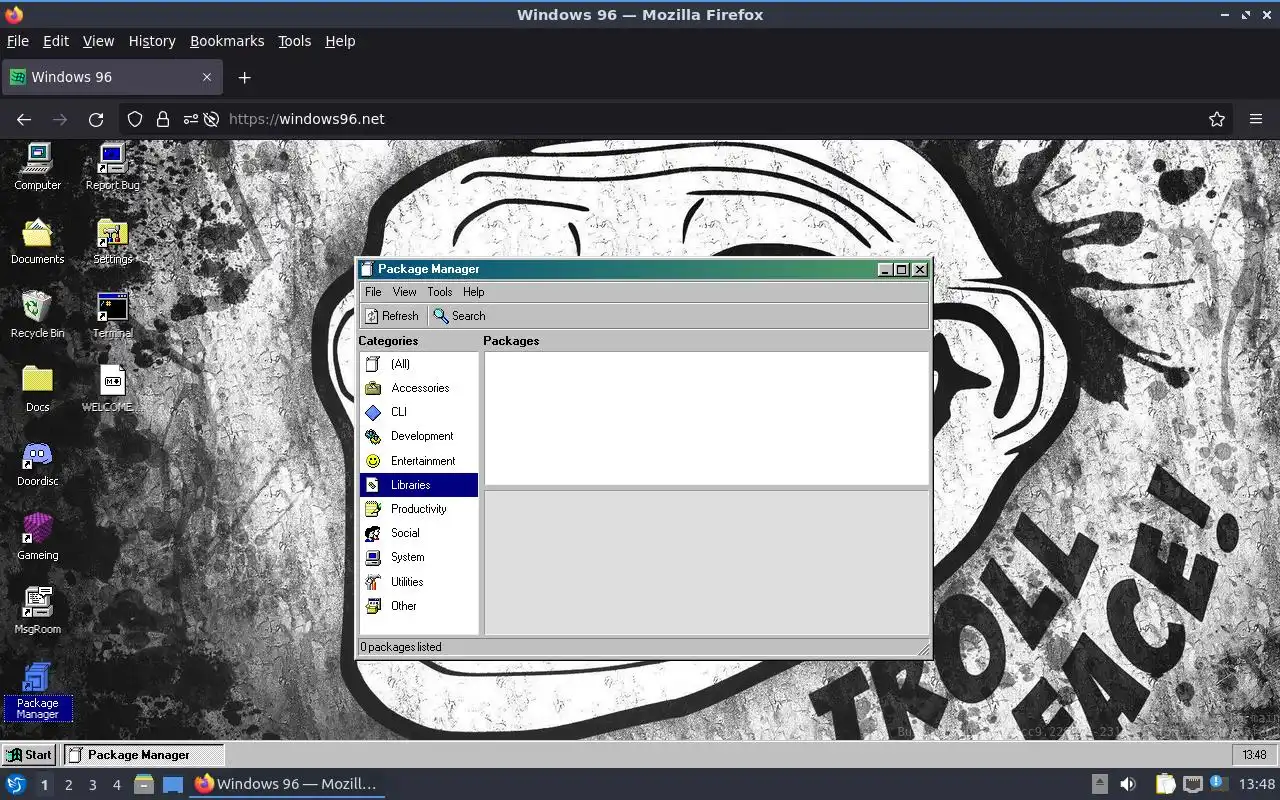Click the Refresh toolbar button
Viewport: 1280px width, 800px height.
pos(392,316)
